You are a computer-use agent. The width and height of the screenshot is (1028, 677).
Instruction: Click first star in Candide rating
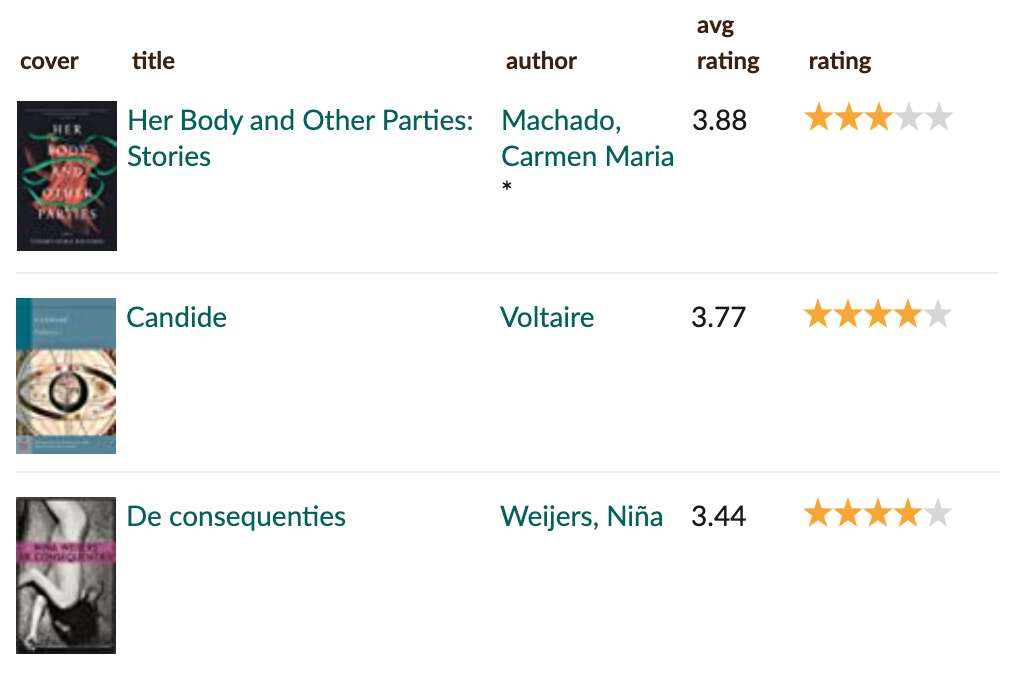click(x=818, y=315)
